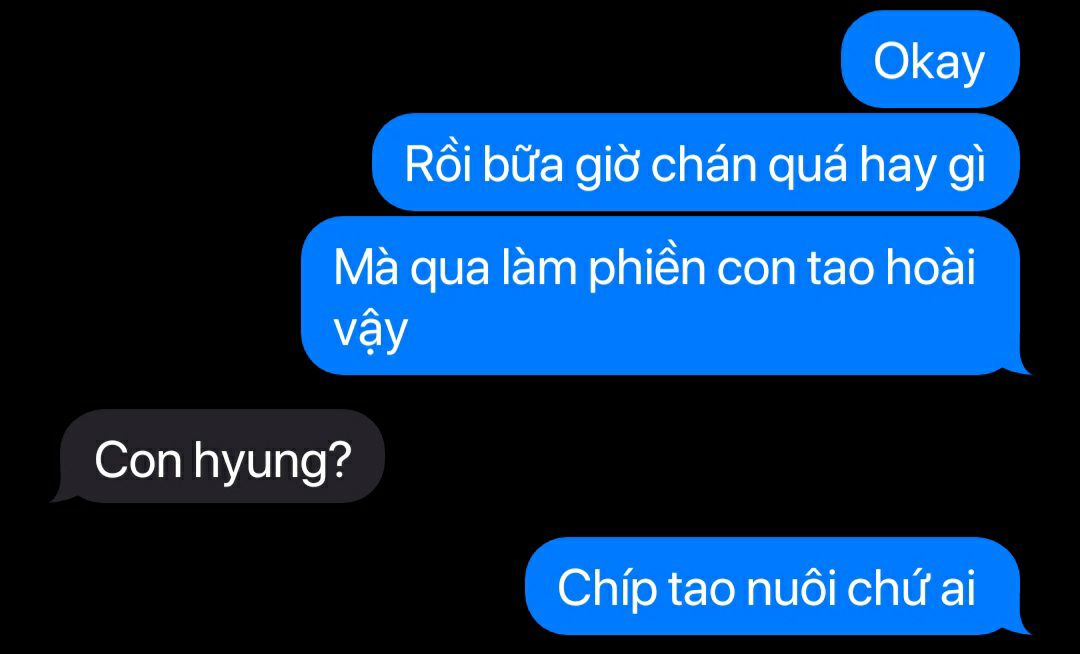Click the received "Con hyung?" gray bubble
Image resolution: width=1080 pixels, height=654 pixels.
click(x=219, y=456)
